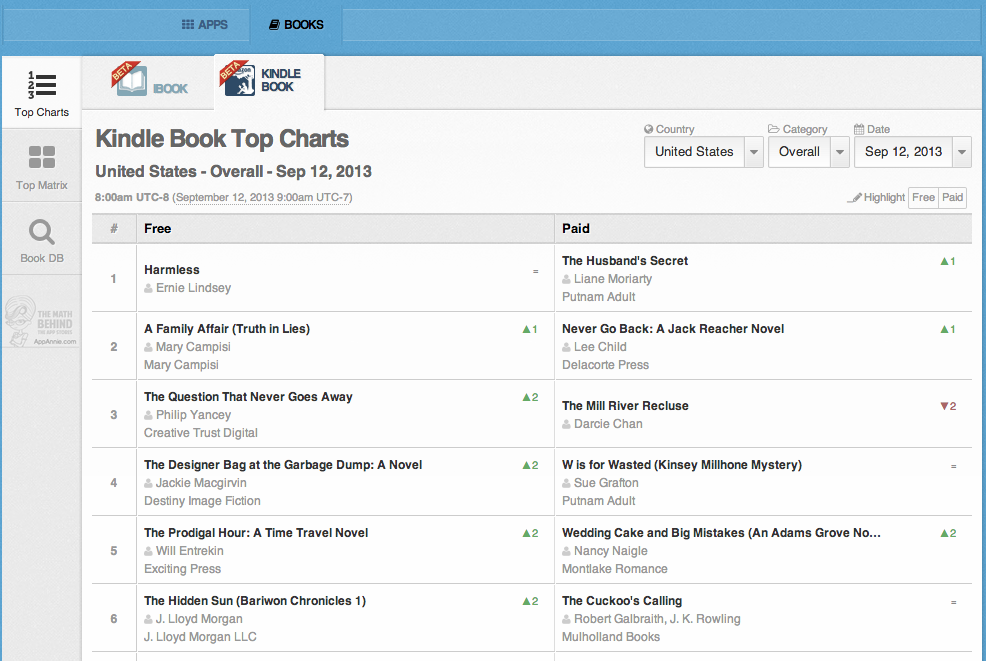986x661 pixels.
Task: Open The Mill River Recluse book link
Action: coord(625,406)
